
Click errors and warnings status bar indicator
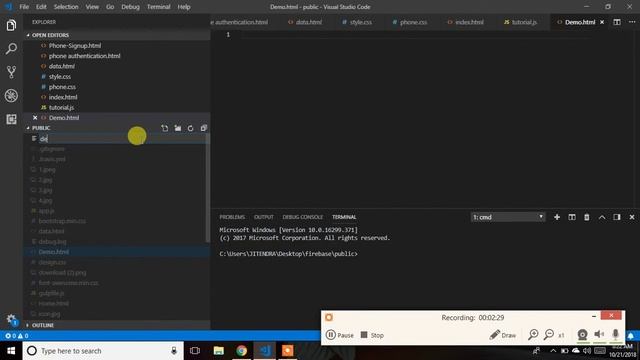click(17, 336)
